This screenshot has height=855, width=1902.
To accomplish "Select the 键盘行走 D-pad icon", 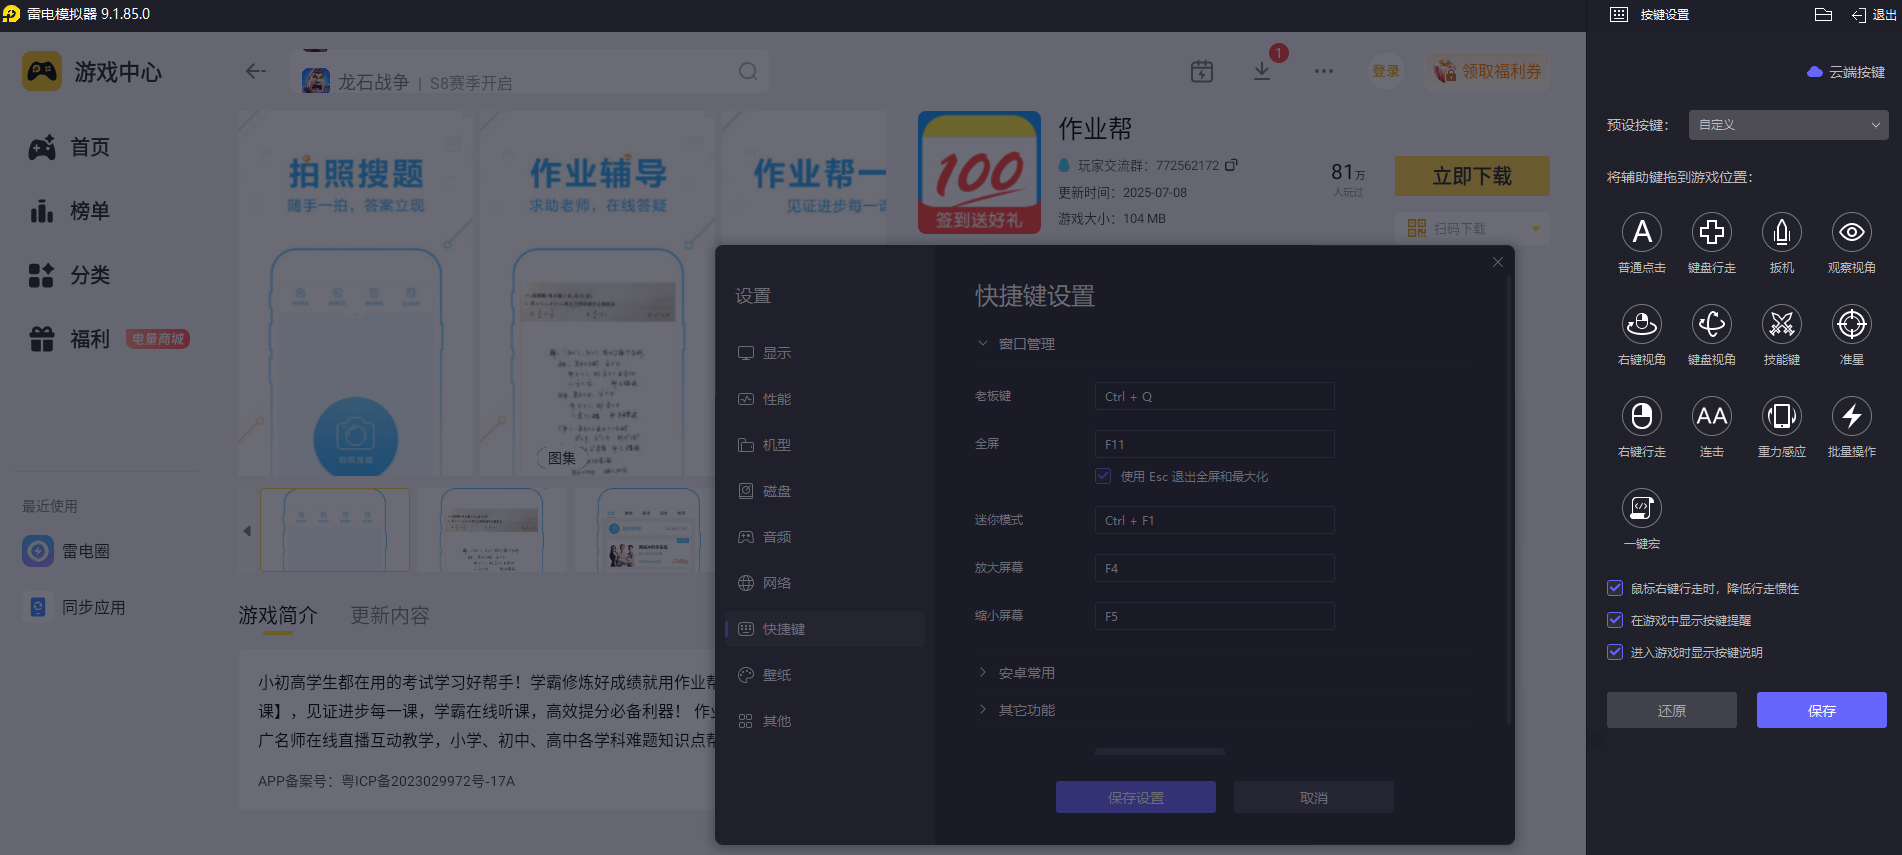I will (x=1712, y=232).
